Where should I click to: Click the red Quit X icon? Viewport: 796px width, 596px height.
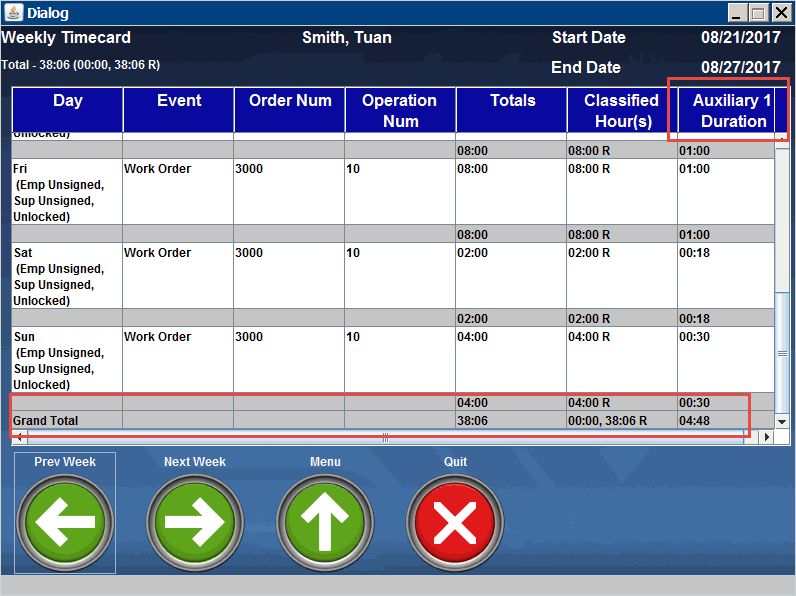(x=455, y=521)
